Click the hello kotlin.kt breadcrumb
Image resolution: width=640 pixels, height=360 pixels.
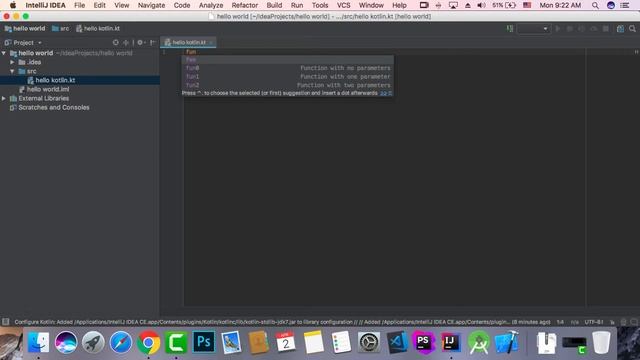98,29
